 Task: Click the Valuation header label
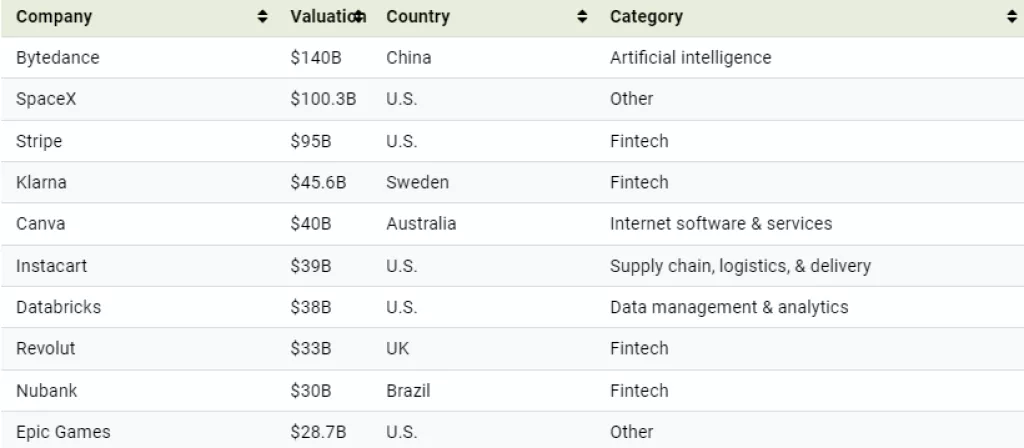pyautogui.click(x=322, y=17)
